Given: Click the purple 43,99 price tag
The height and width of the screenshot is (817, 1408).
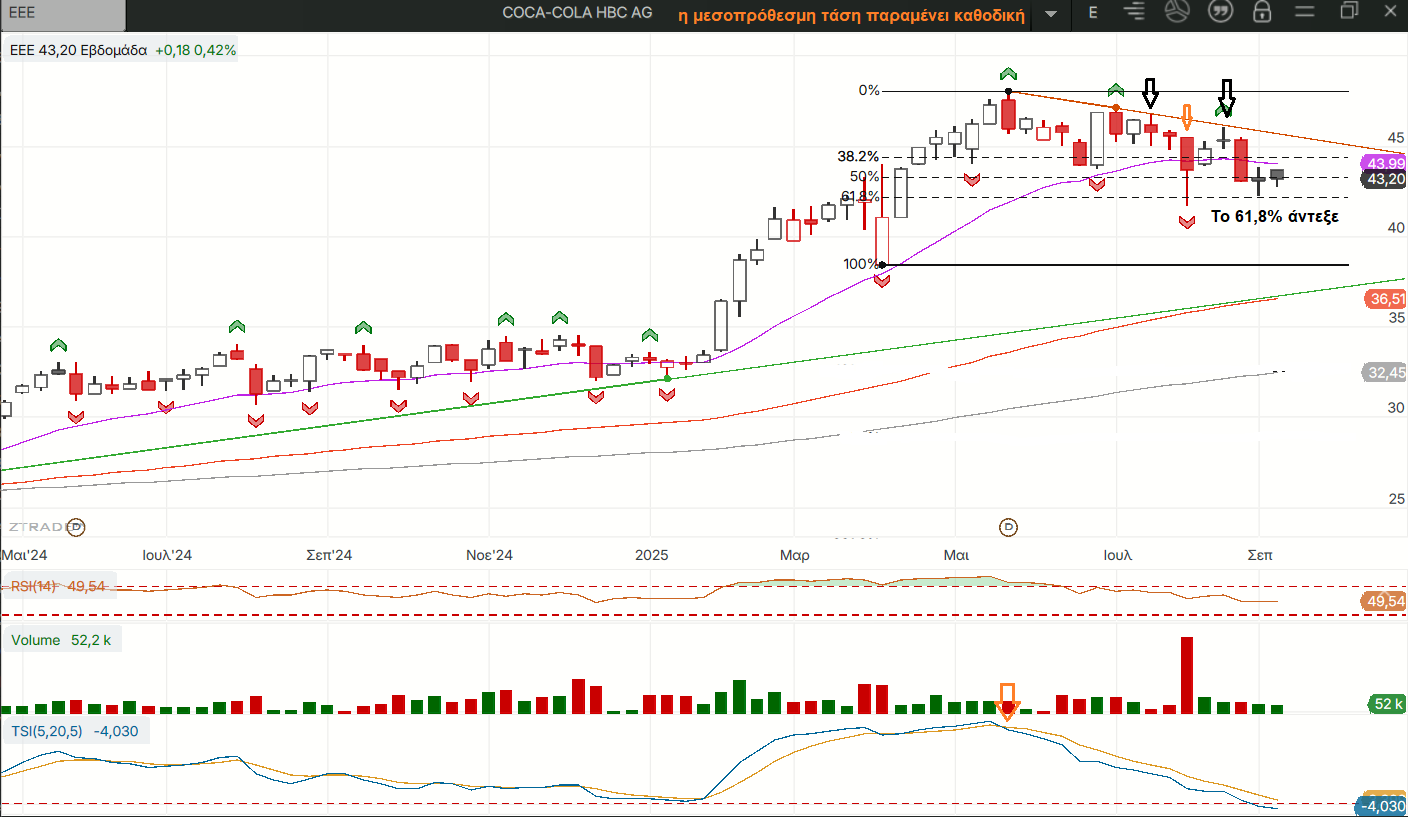Looking at the screenshot, I should tap(1385, 163).
